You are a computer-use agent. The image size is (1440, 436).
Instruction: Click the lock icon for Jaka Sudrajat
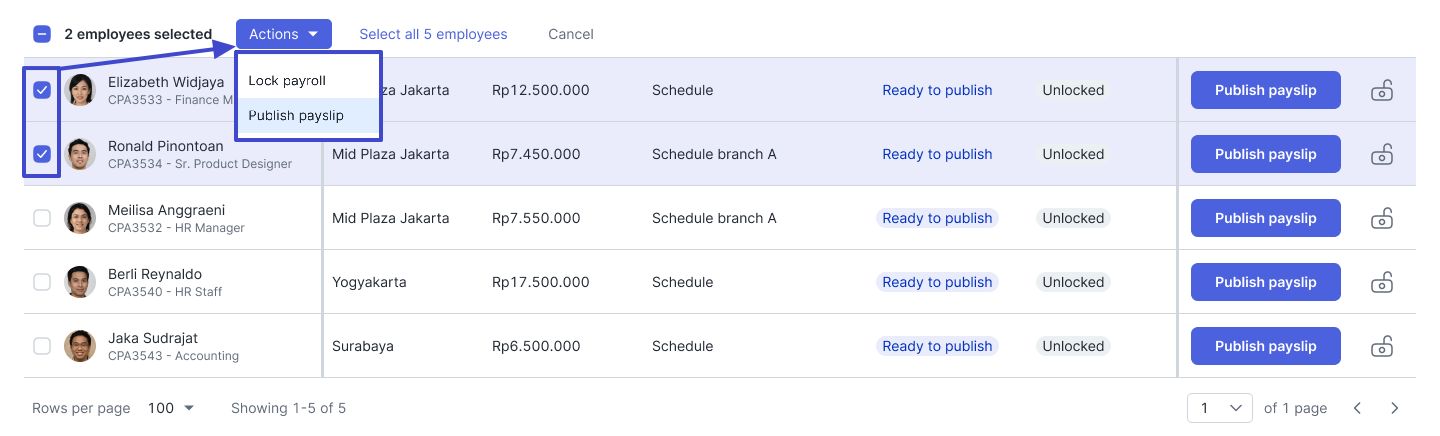pos(1382,347)
